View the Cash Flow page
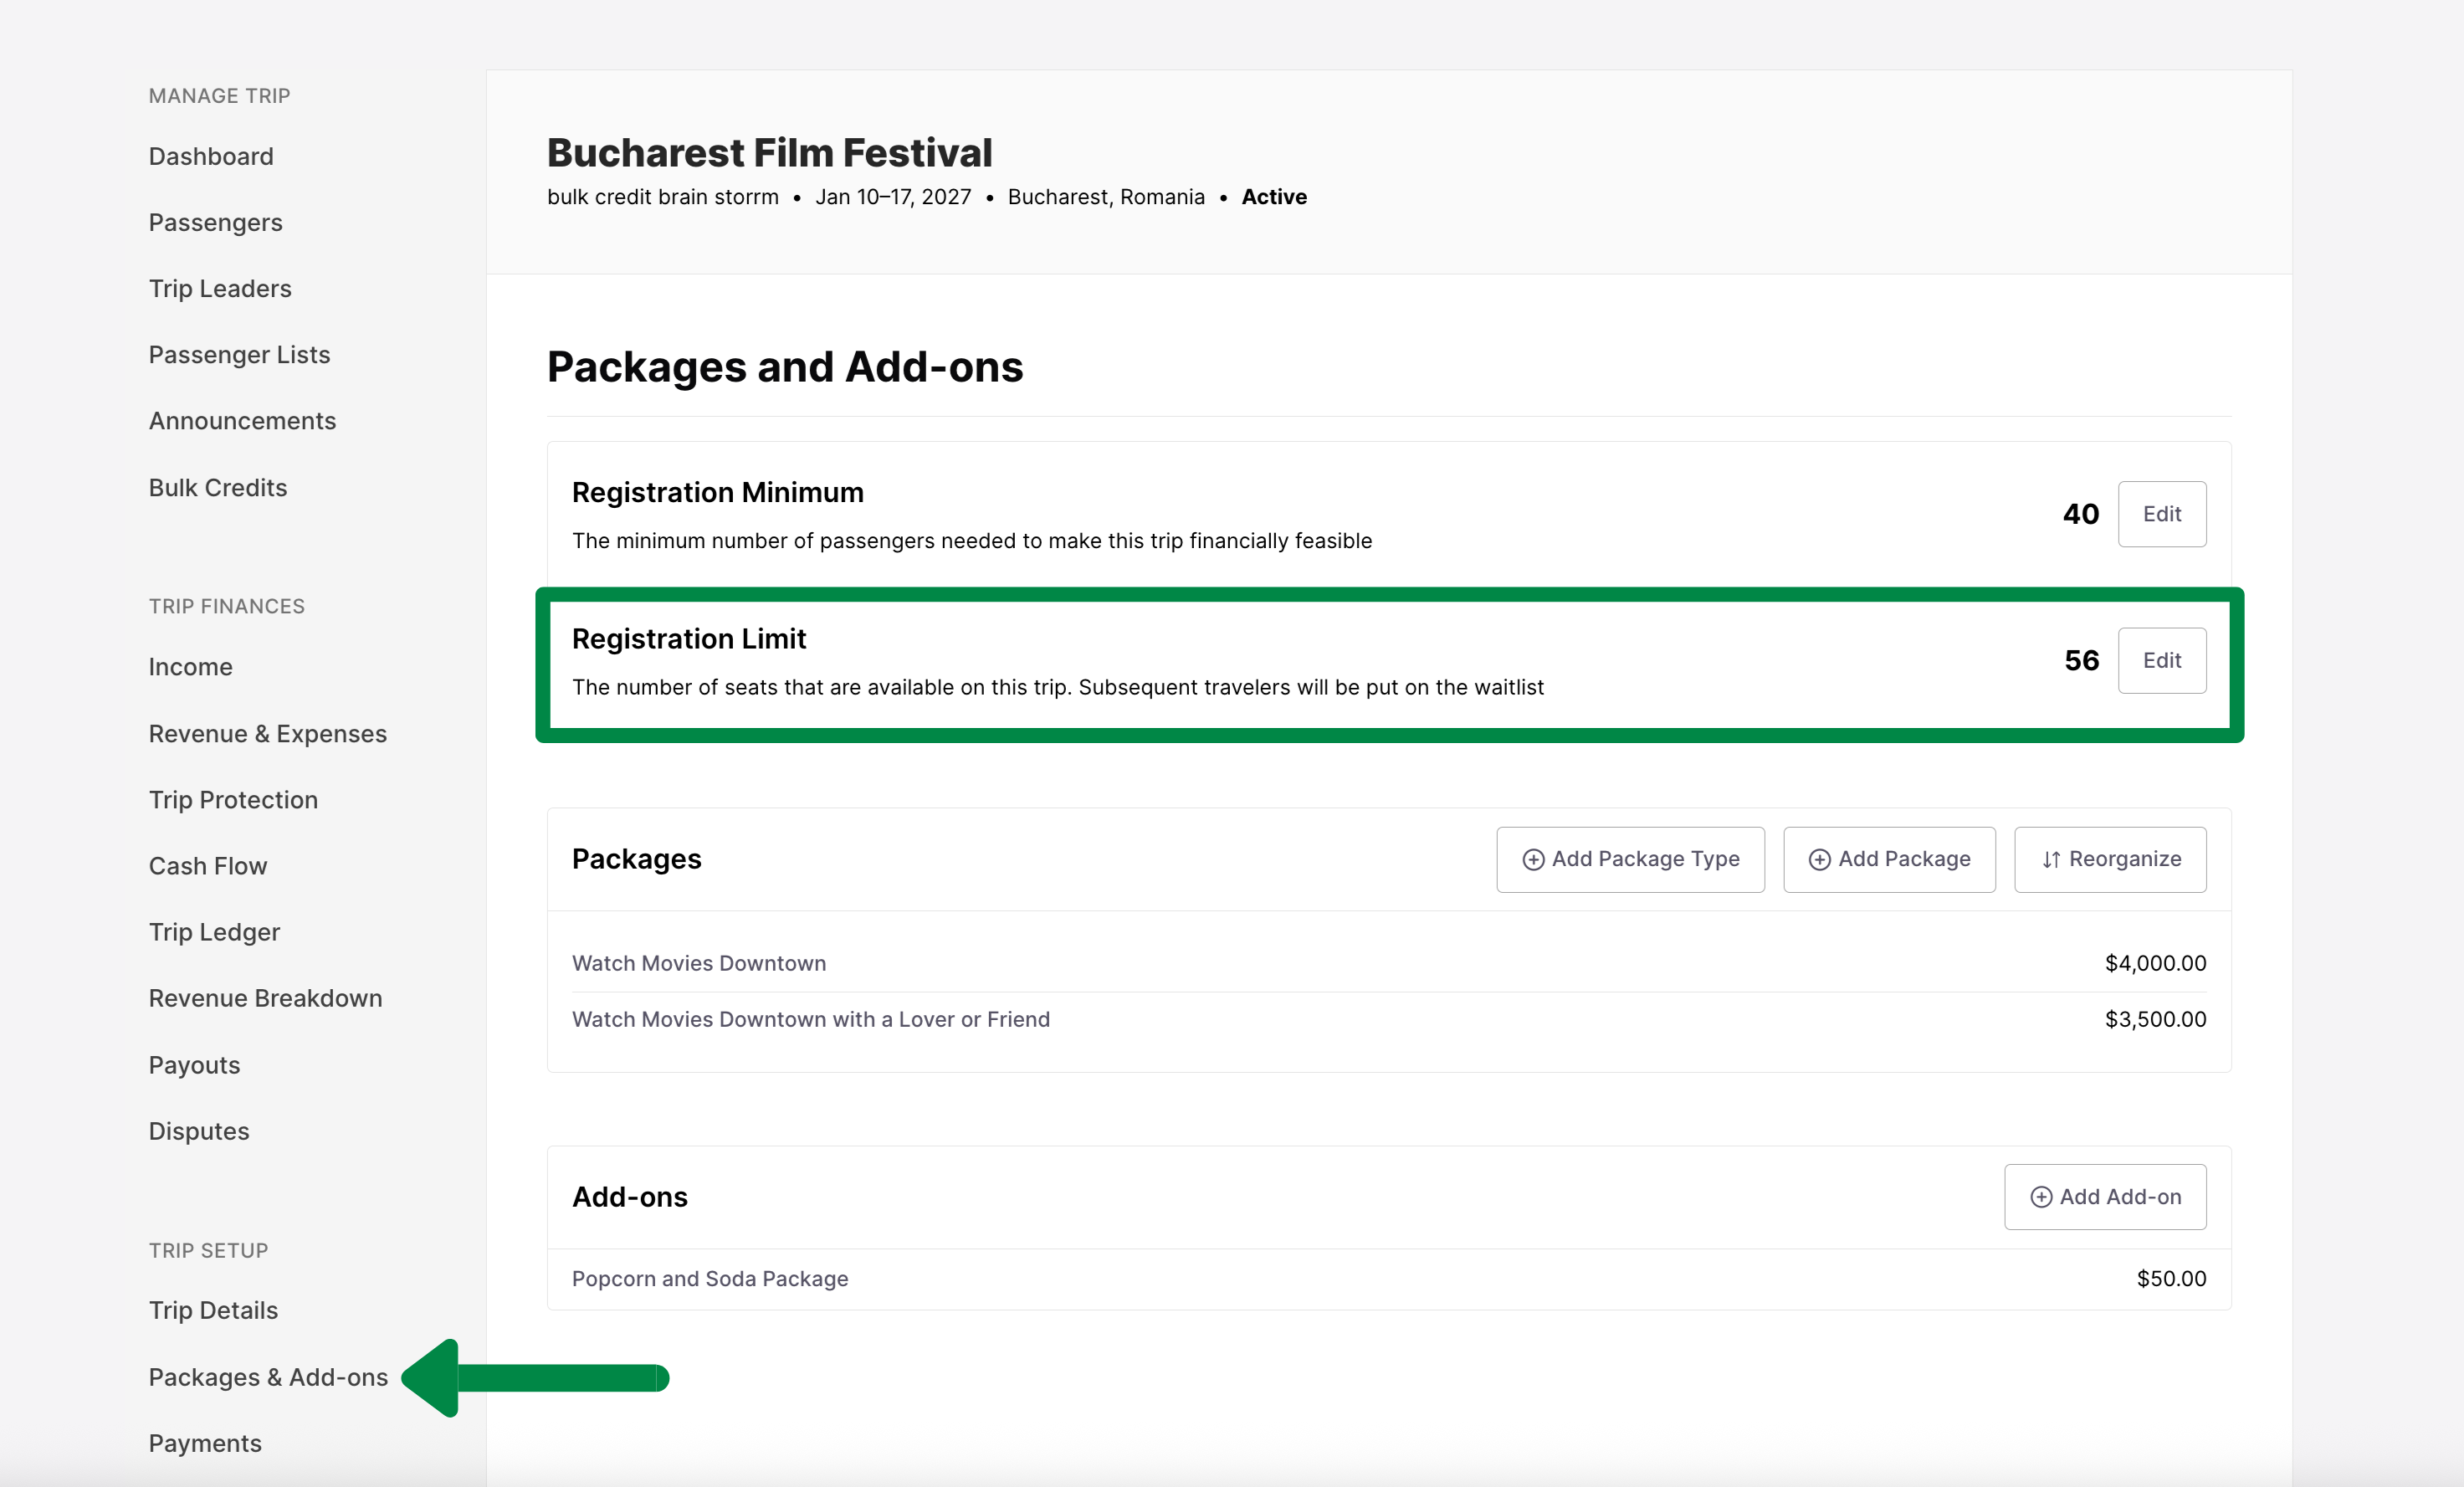Image resolution: width=2464 pixels, height=1487 pixels. [208, 865]
